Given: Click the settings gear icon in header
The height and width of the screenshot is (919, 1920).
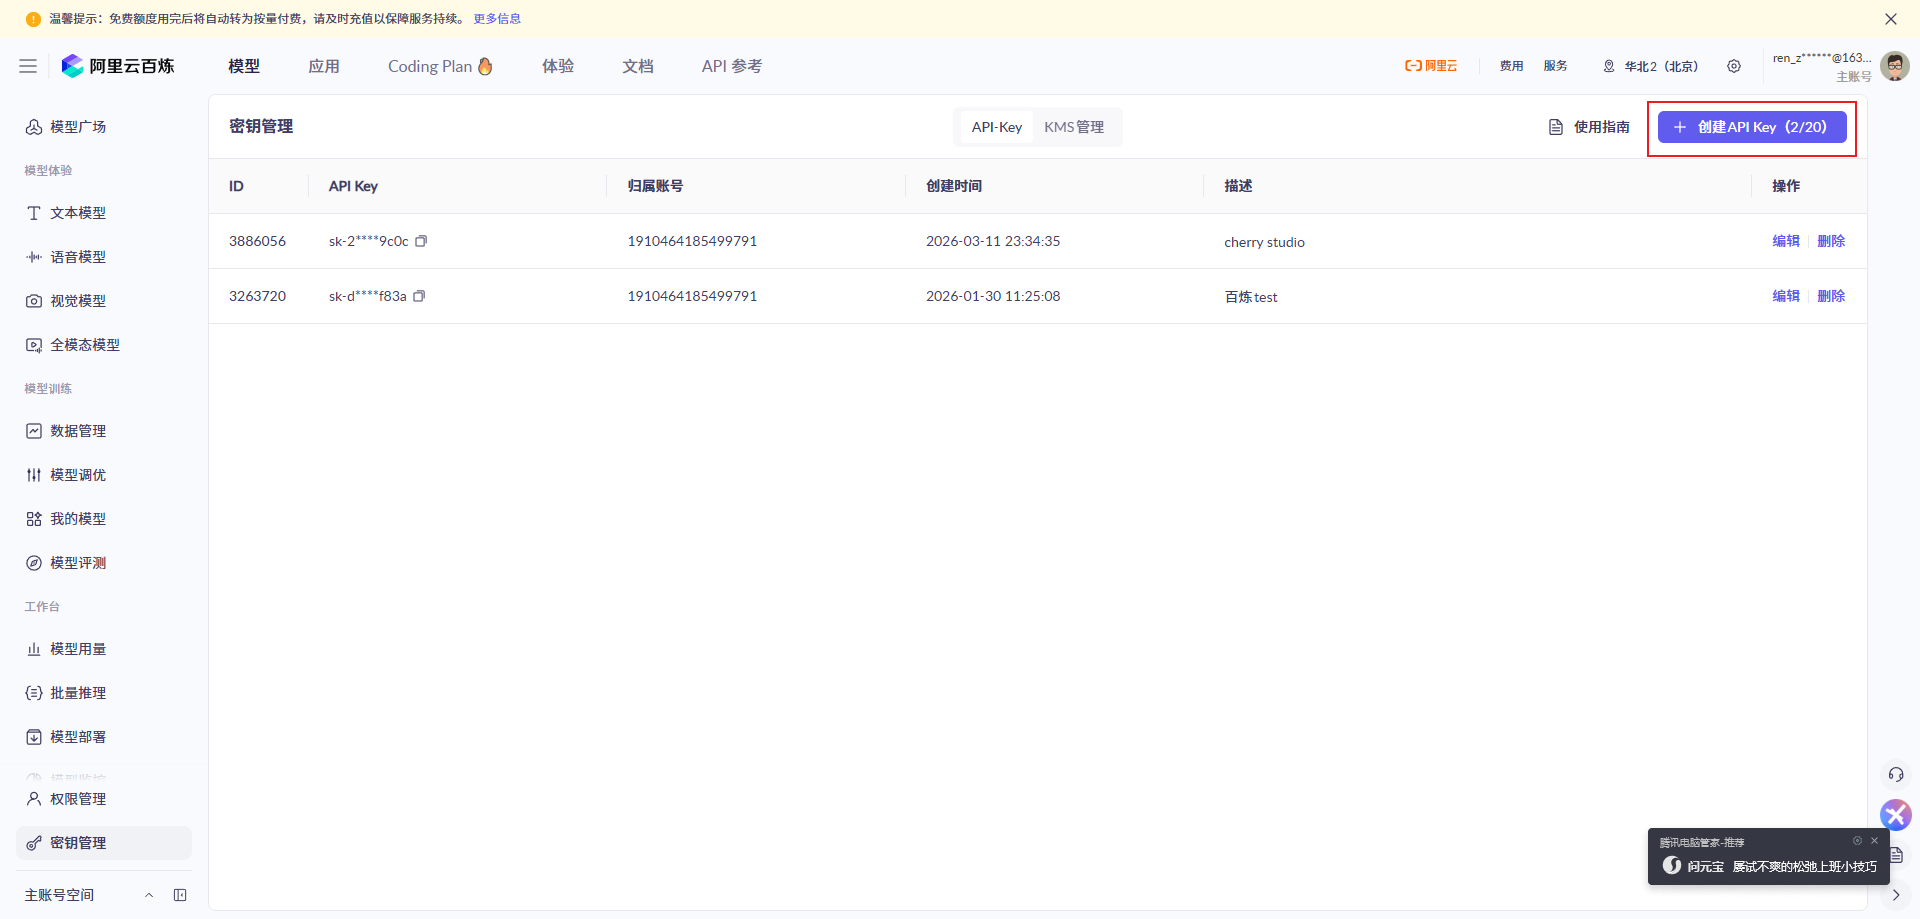Looking at the screenshot, I should [x=1734, y=66].
